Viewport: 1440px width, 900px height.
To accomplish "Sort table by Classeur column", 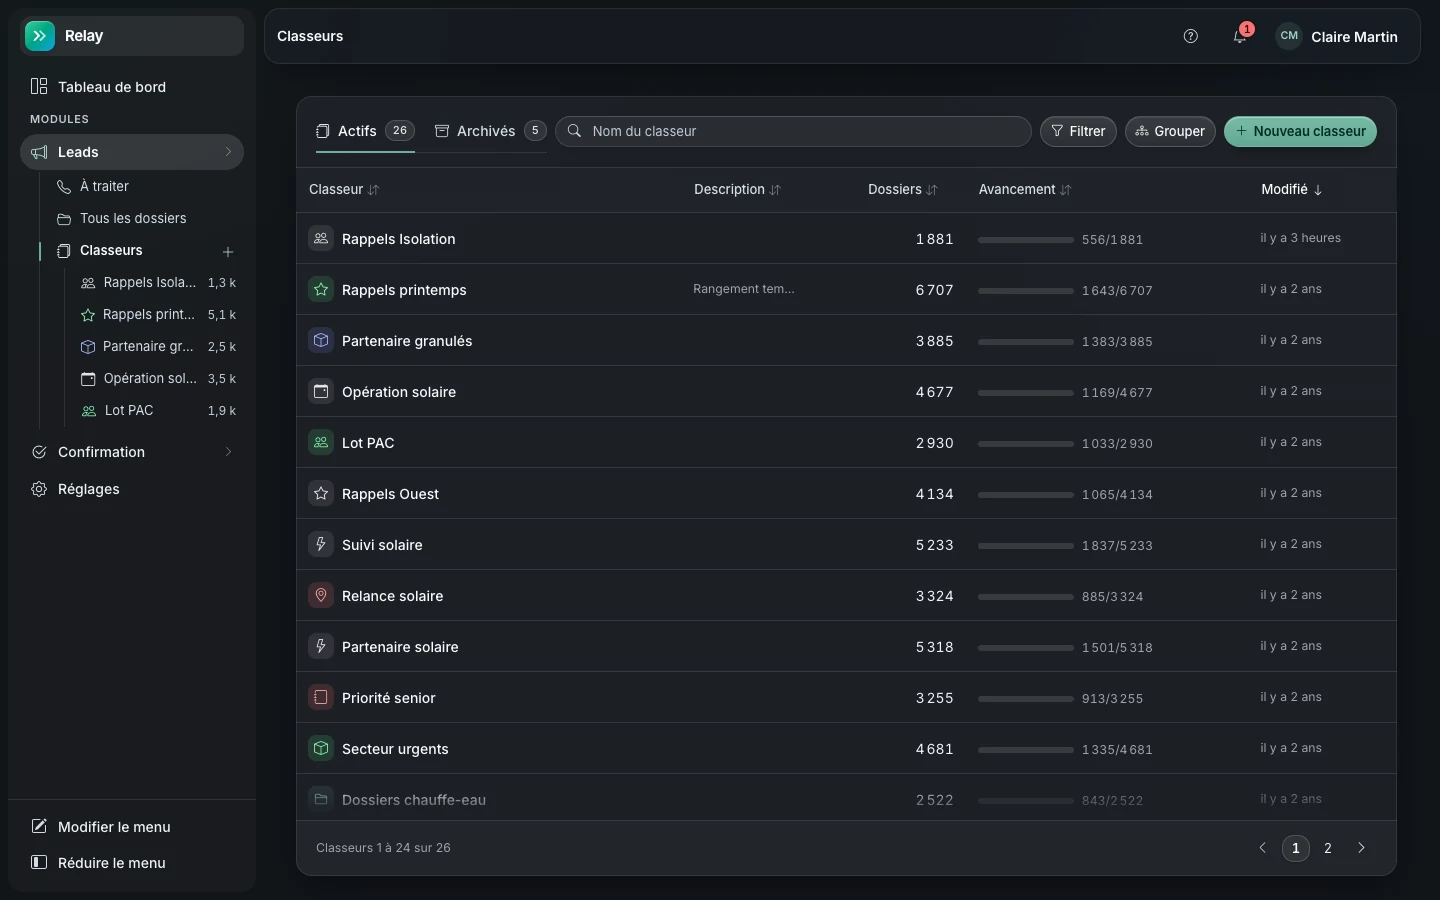I will tap(344, 190).
